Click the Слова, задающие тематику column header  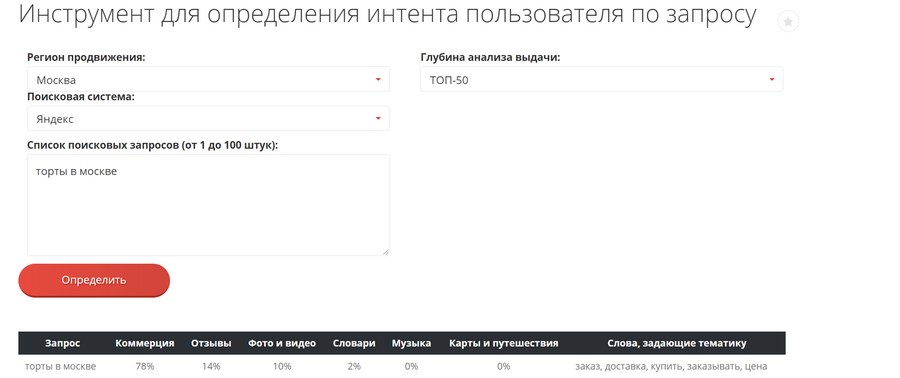point(677,343)
